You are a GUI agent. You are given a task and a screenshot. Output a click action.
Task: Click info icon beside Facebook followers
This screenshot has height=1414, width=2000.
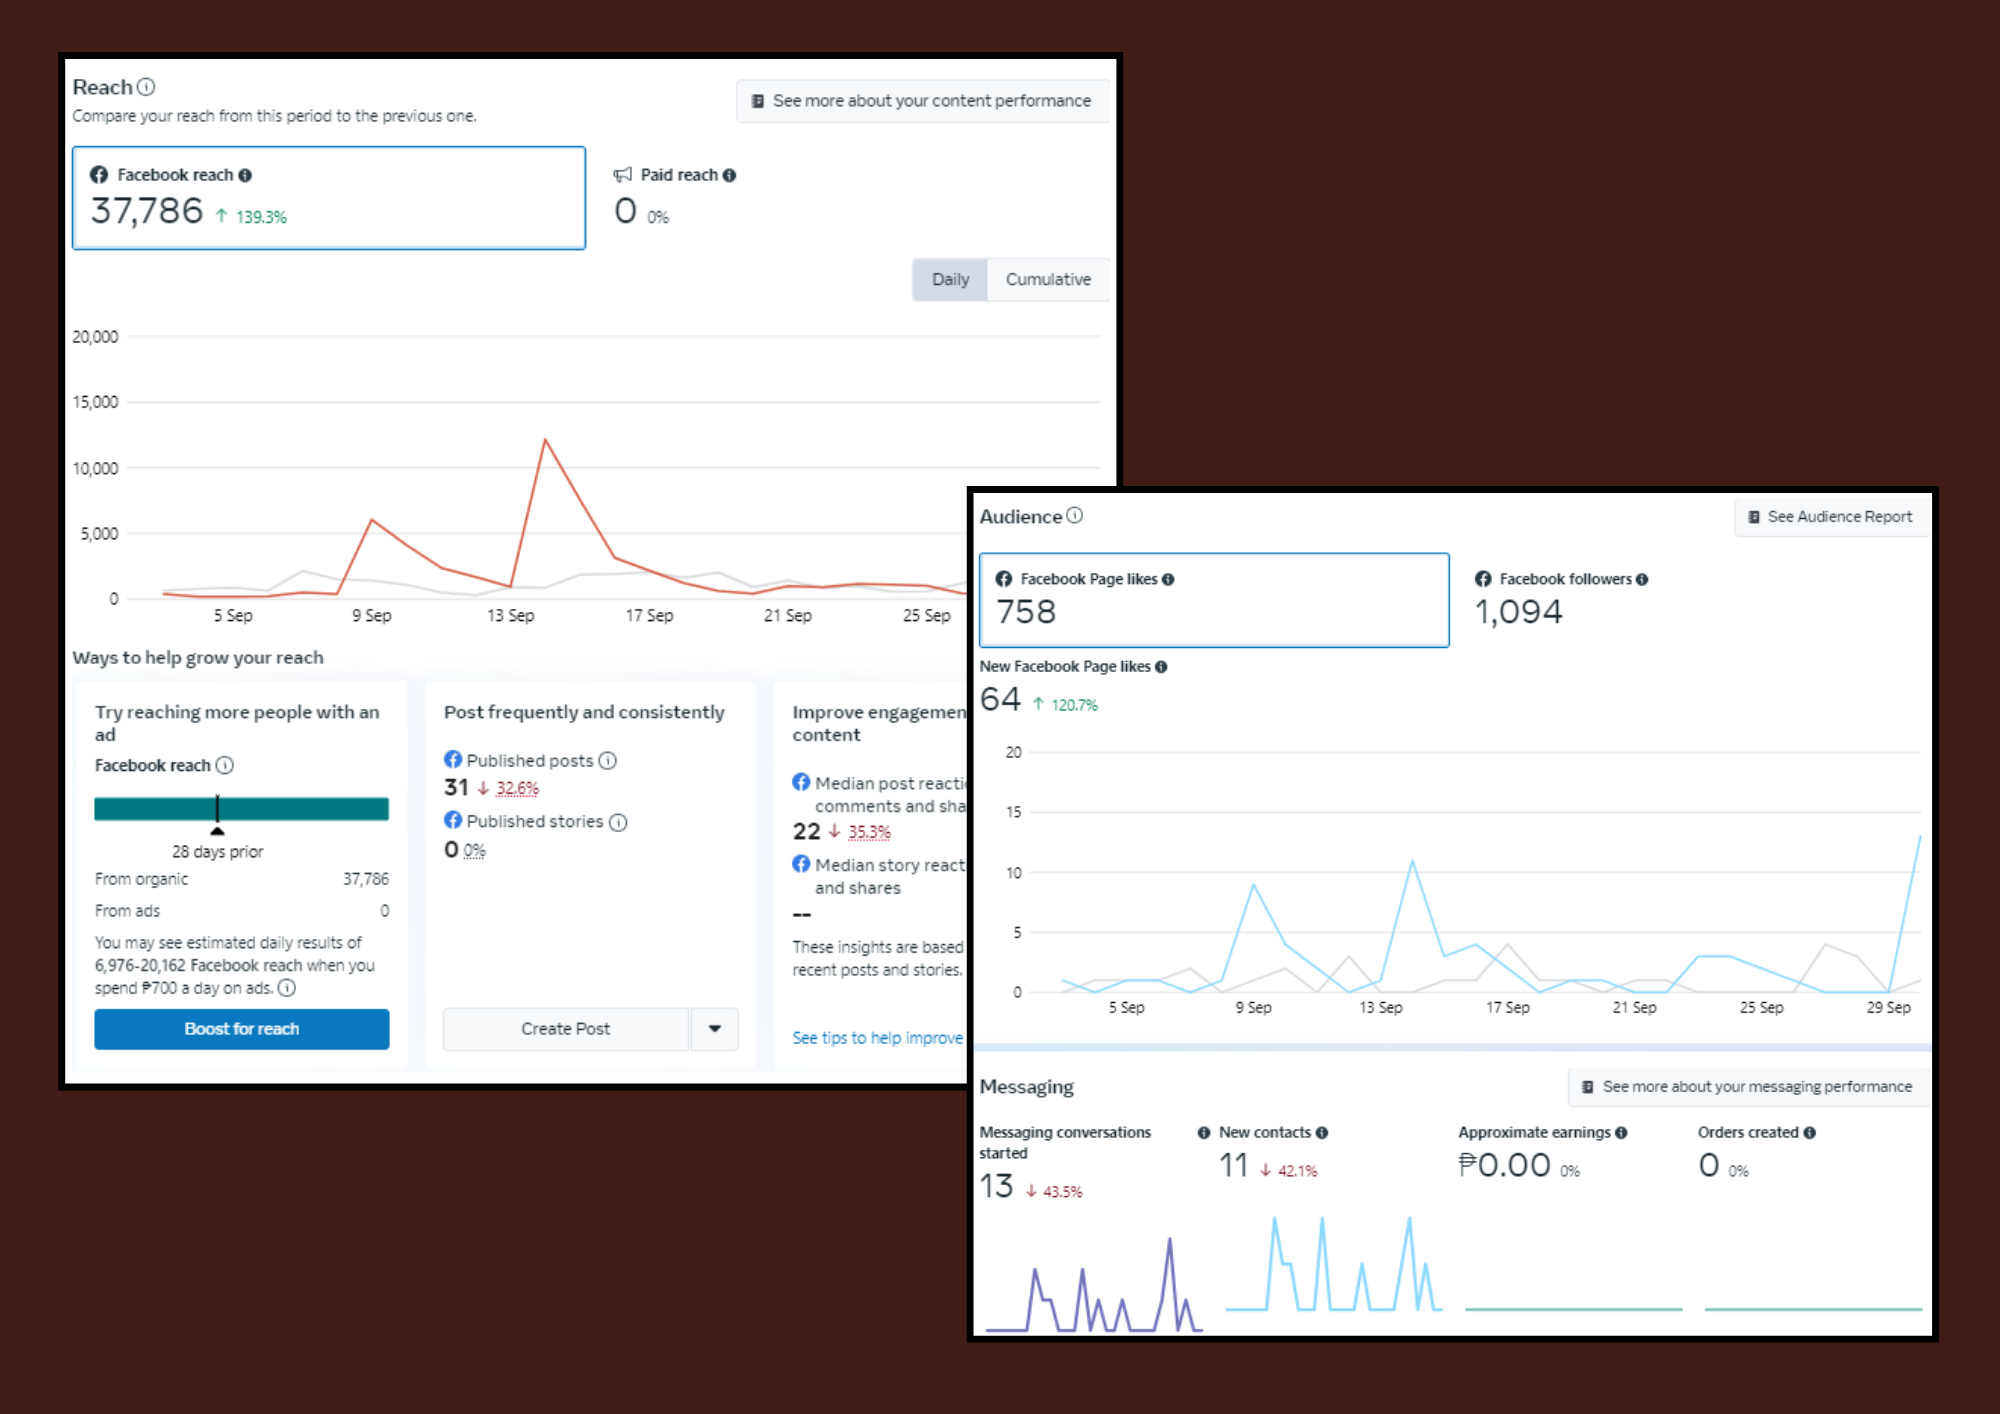click(x=1642, y=579)
